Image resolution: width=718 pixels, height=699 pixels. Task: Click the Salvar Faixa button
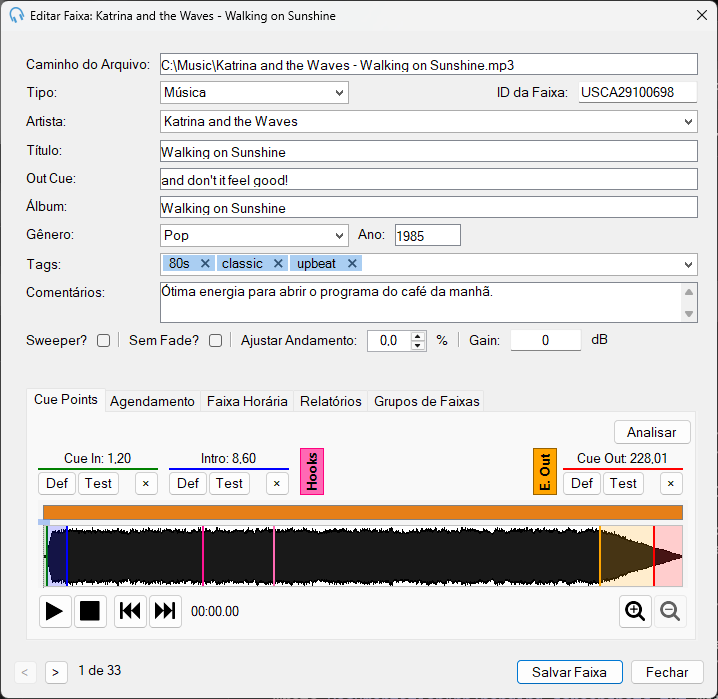click(570, 672)
